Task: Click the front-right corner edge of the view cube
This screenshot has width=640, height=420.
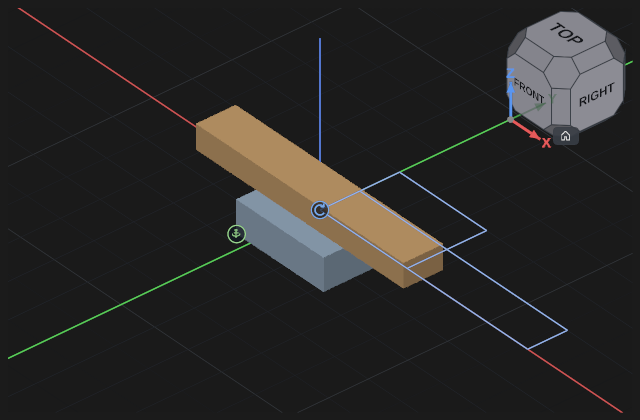Action: click(x=561, y=107)
